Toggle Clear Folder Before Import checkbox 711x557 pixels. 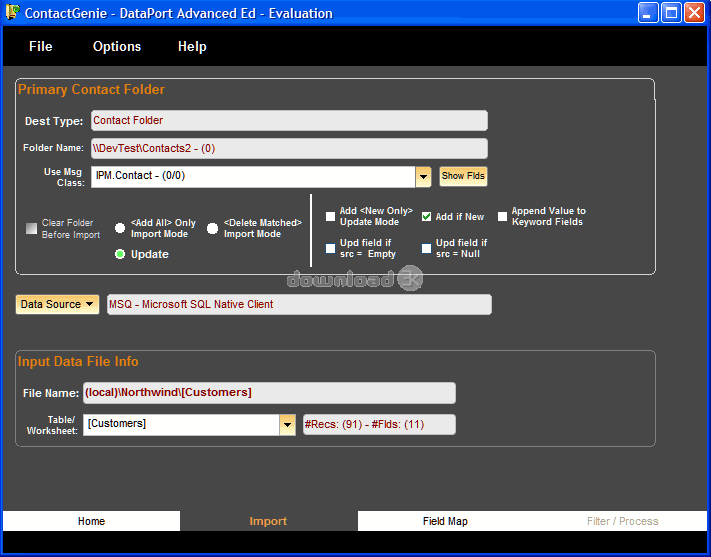click(x=31, y=229)
